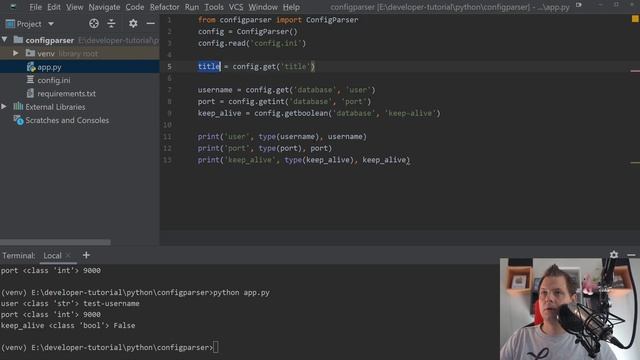Image resolution: width=640 pixels, height=360 pixels.
Task: Click the requirements.txt file icon
Action: [30, 93]
